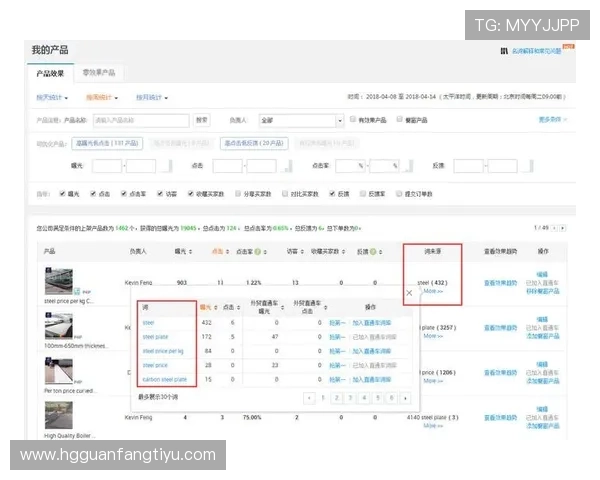Open the 负责人 dropdown showing 全部
This screenshot has width=600, height=480.
point(301,121)
